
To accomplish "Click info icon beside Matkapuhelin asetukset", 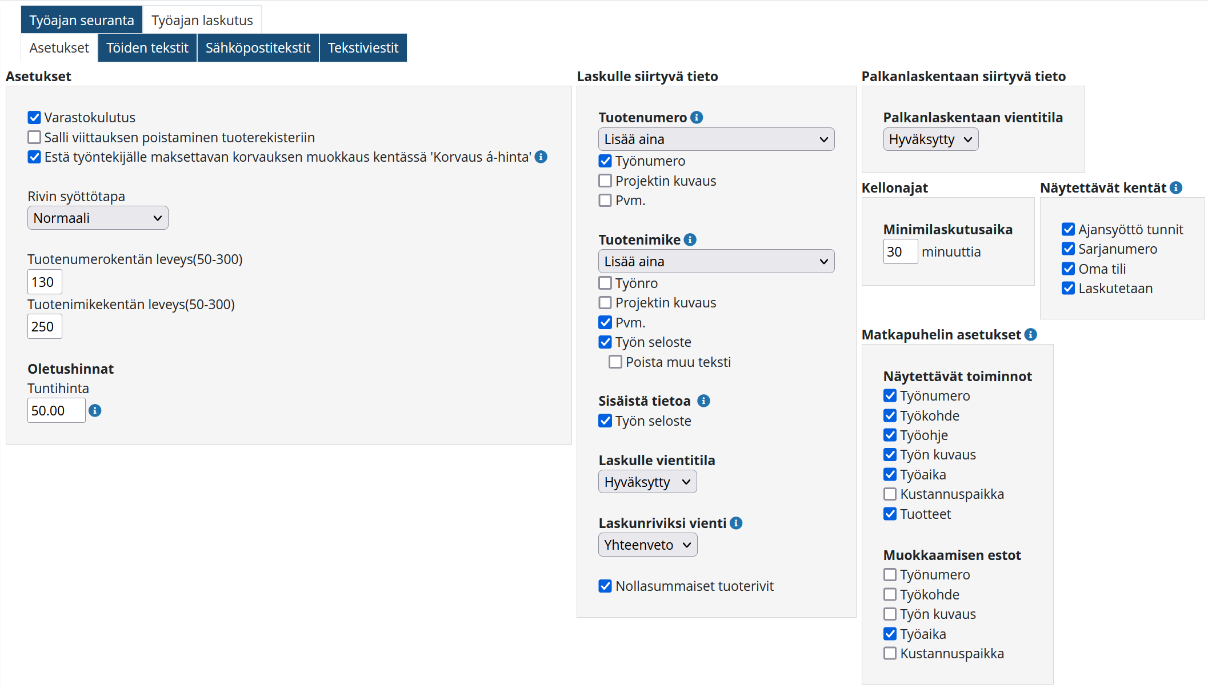I will pyautogui.click(x=1030, y=335).
